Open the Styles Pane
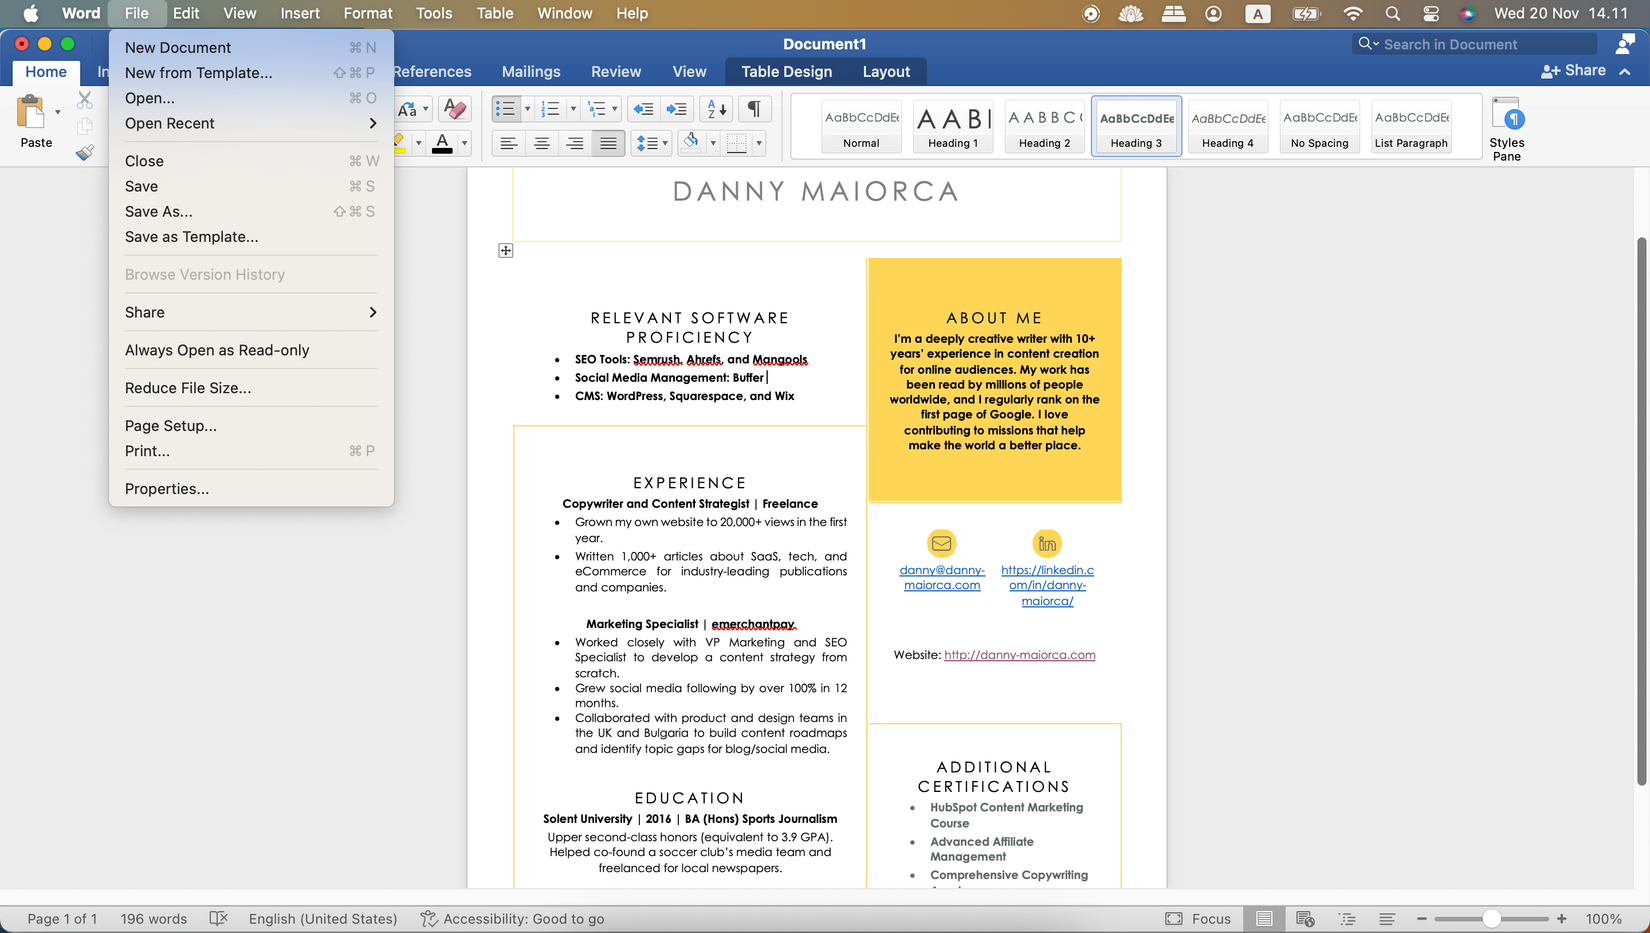 (x=1506, y=128)
